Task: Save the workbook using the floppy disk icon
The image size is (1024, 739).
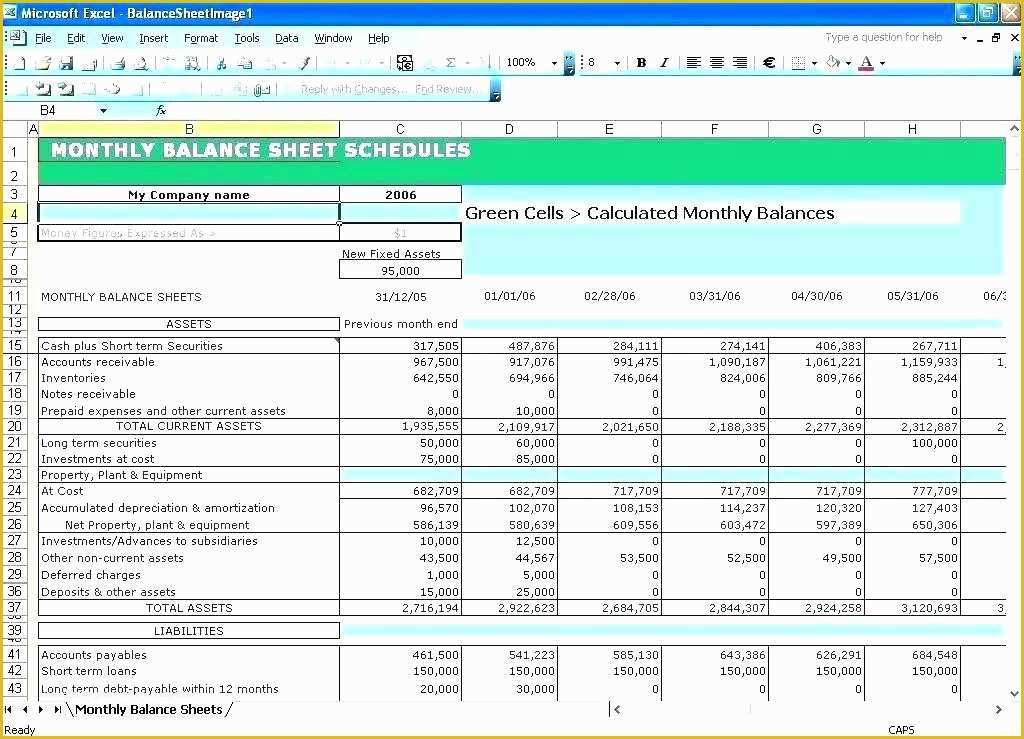Action: click(x=66, y=63)
